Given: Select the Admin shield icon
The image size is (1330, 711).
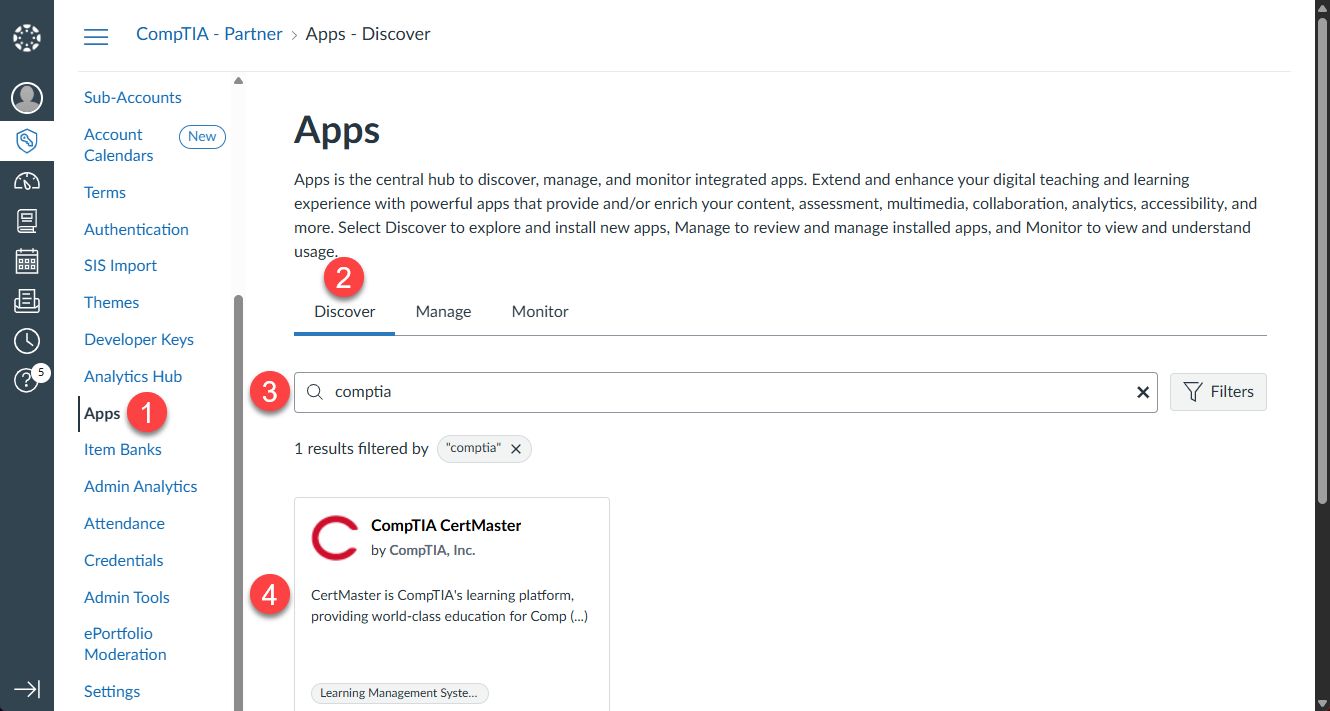Looking at the screenshot, I should click(27, 141).
